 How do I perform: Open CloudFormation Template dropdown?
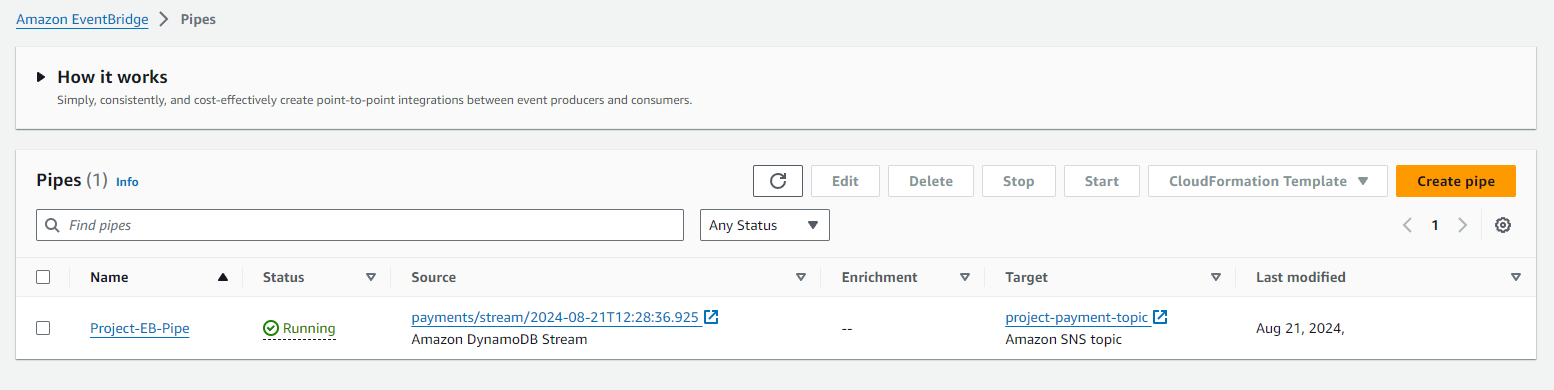pos(1268,181)
